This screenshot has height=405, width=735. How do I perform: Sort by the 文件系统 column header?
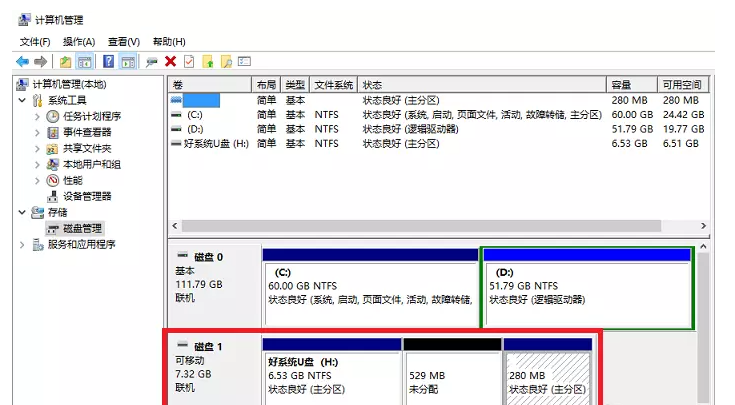333,85
